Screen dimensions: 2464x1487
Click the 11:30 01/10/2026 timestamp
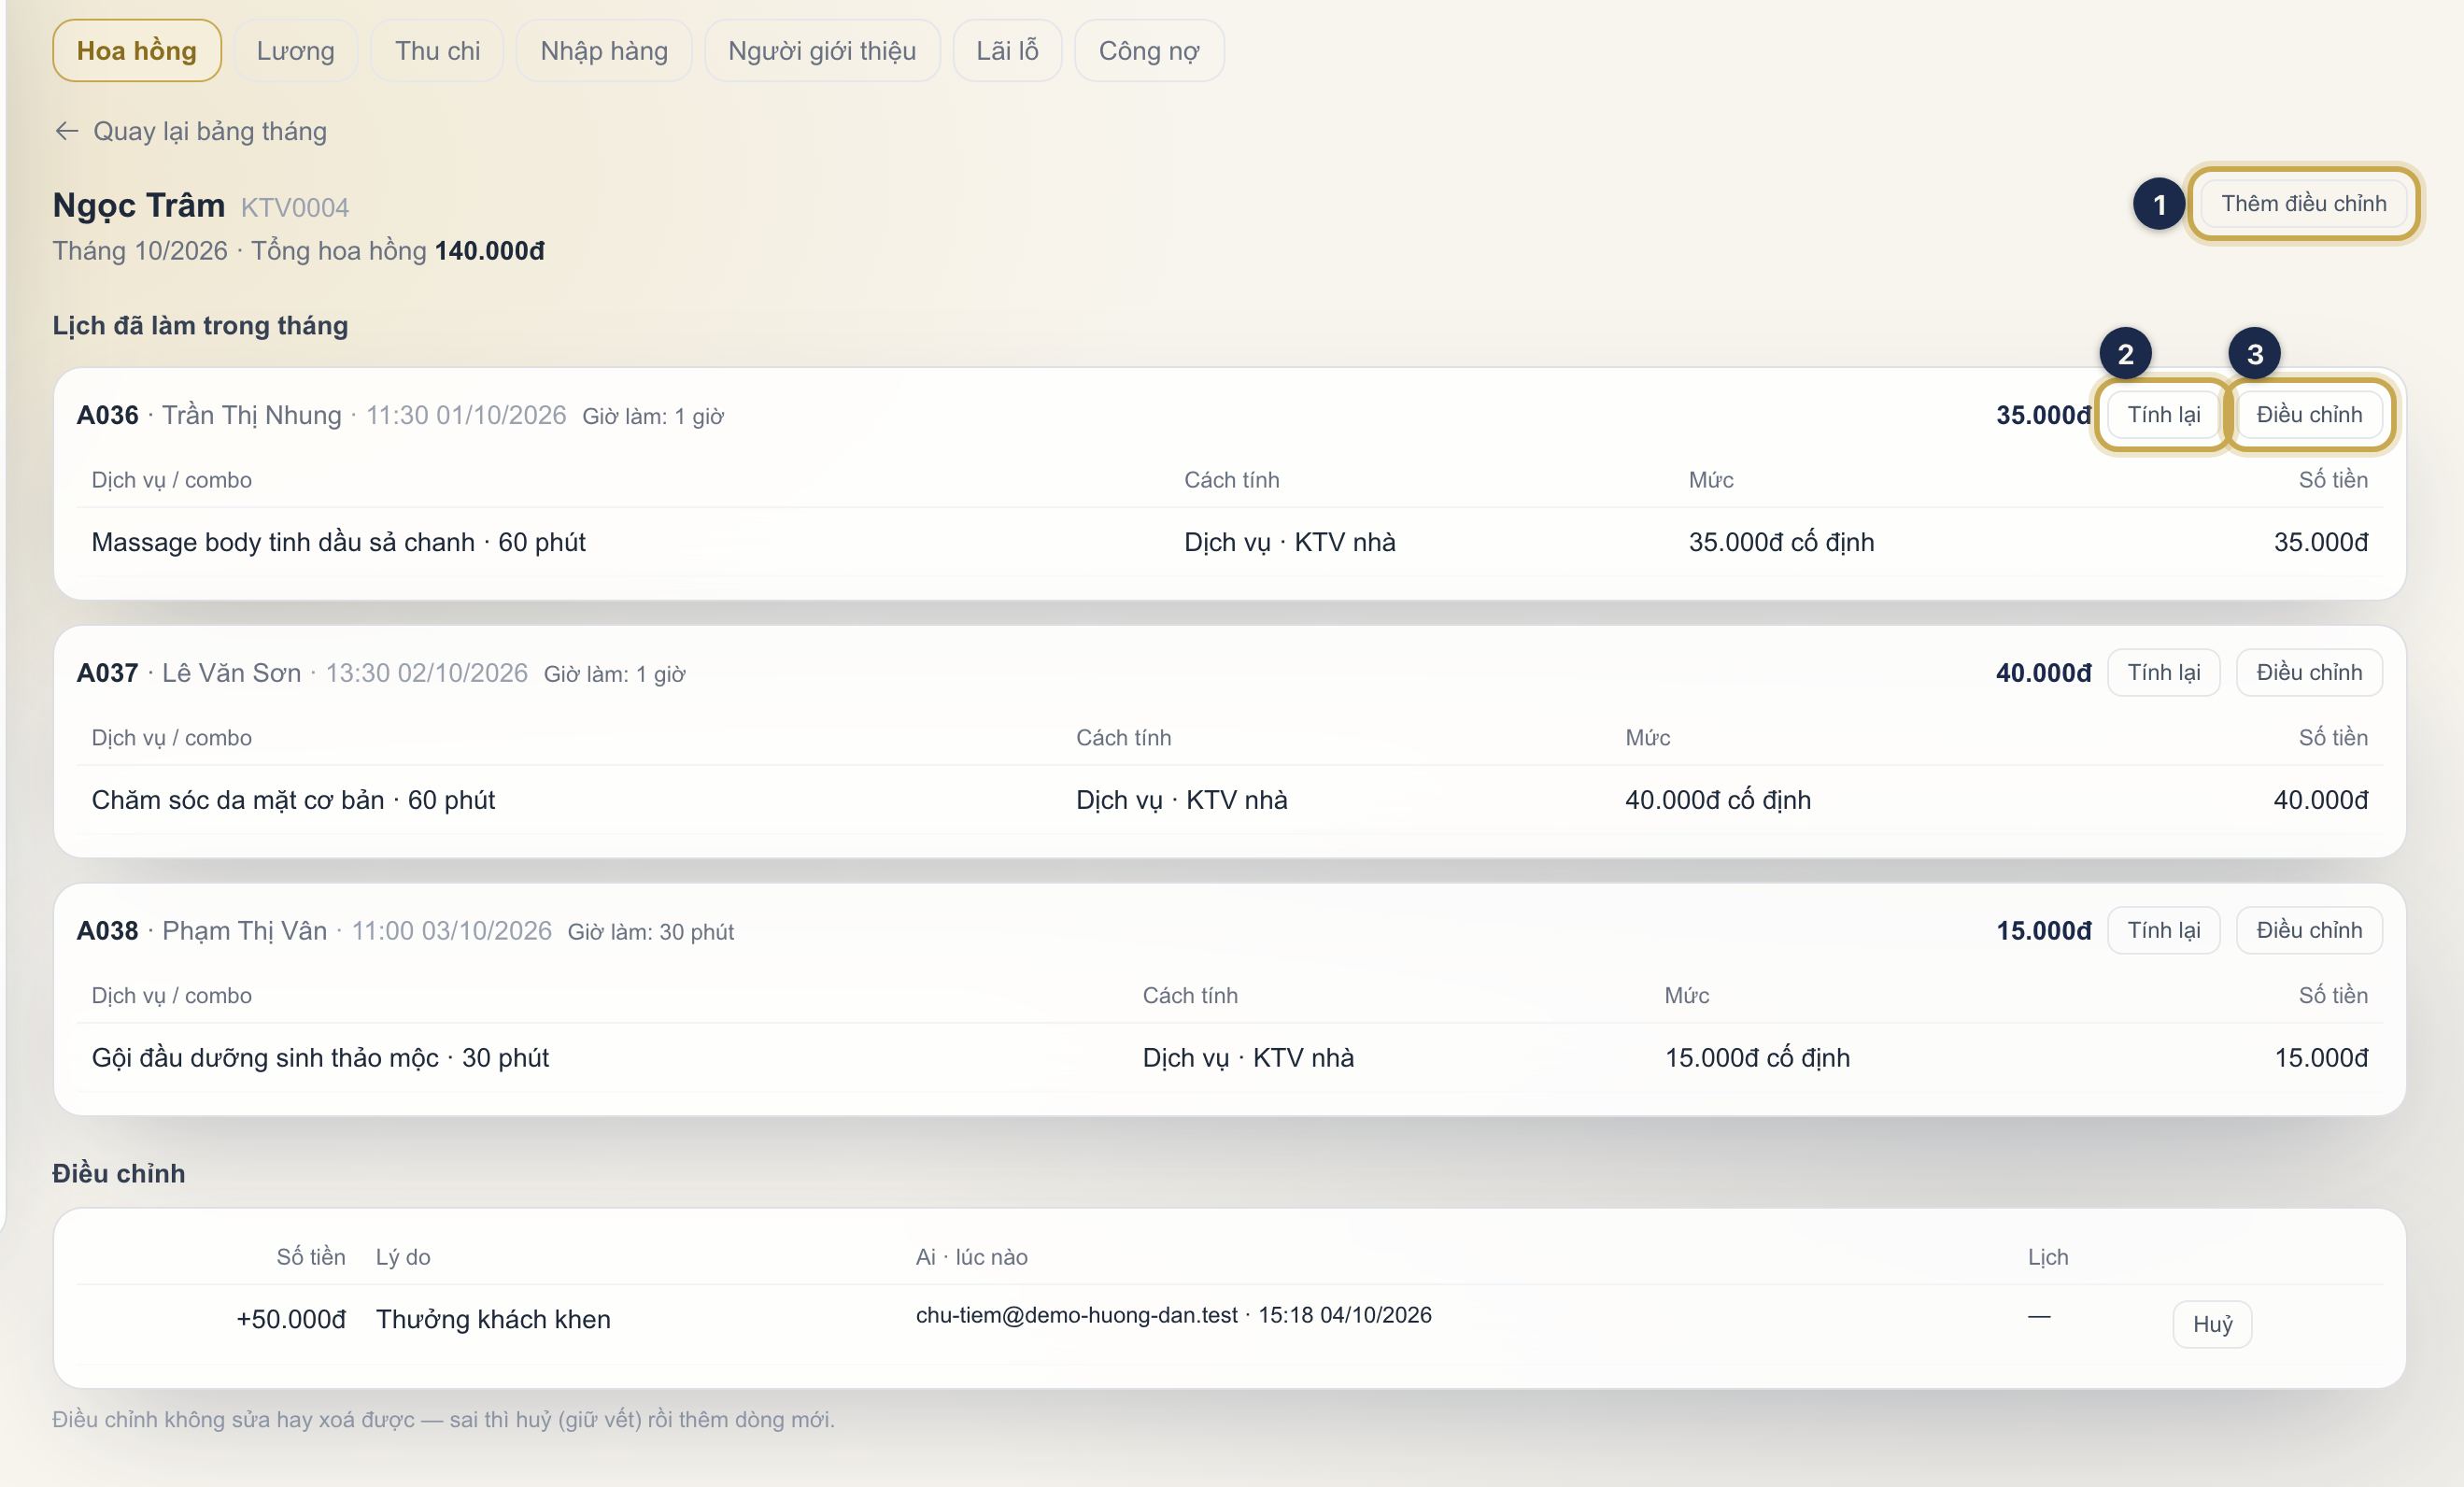pyautogui.click(x=466, y=415)
